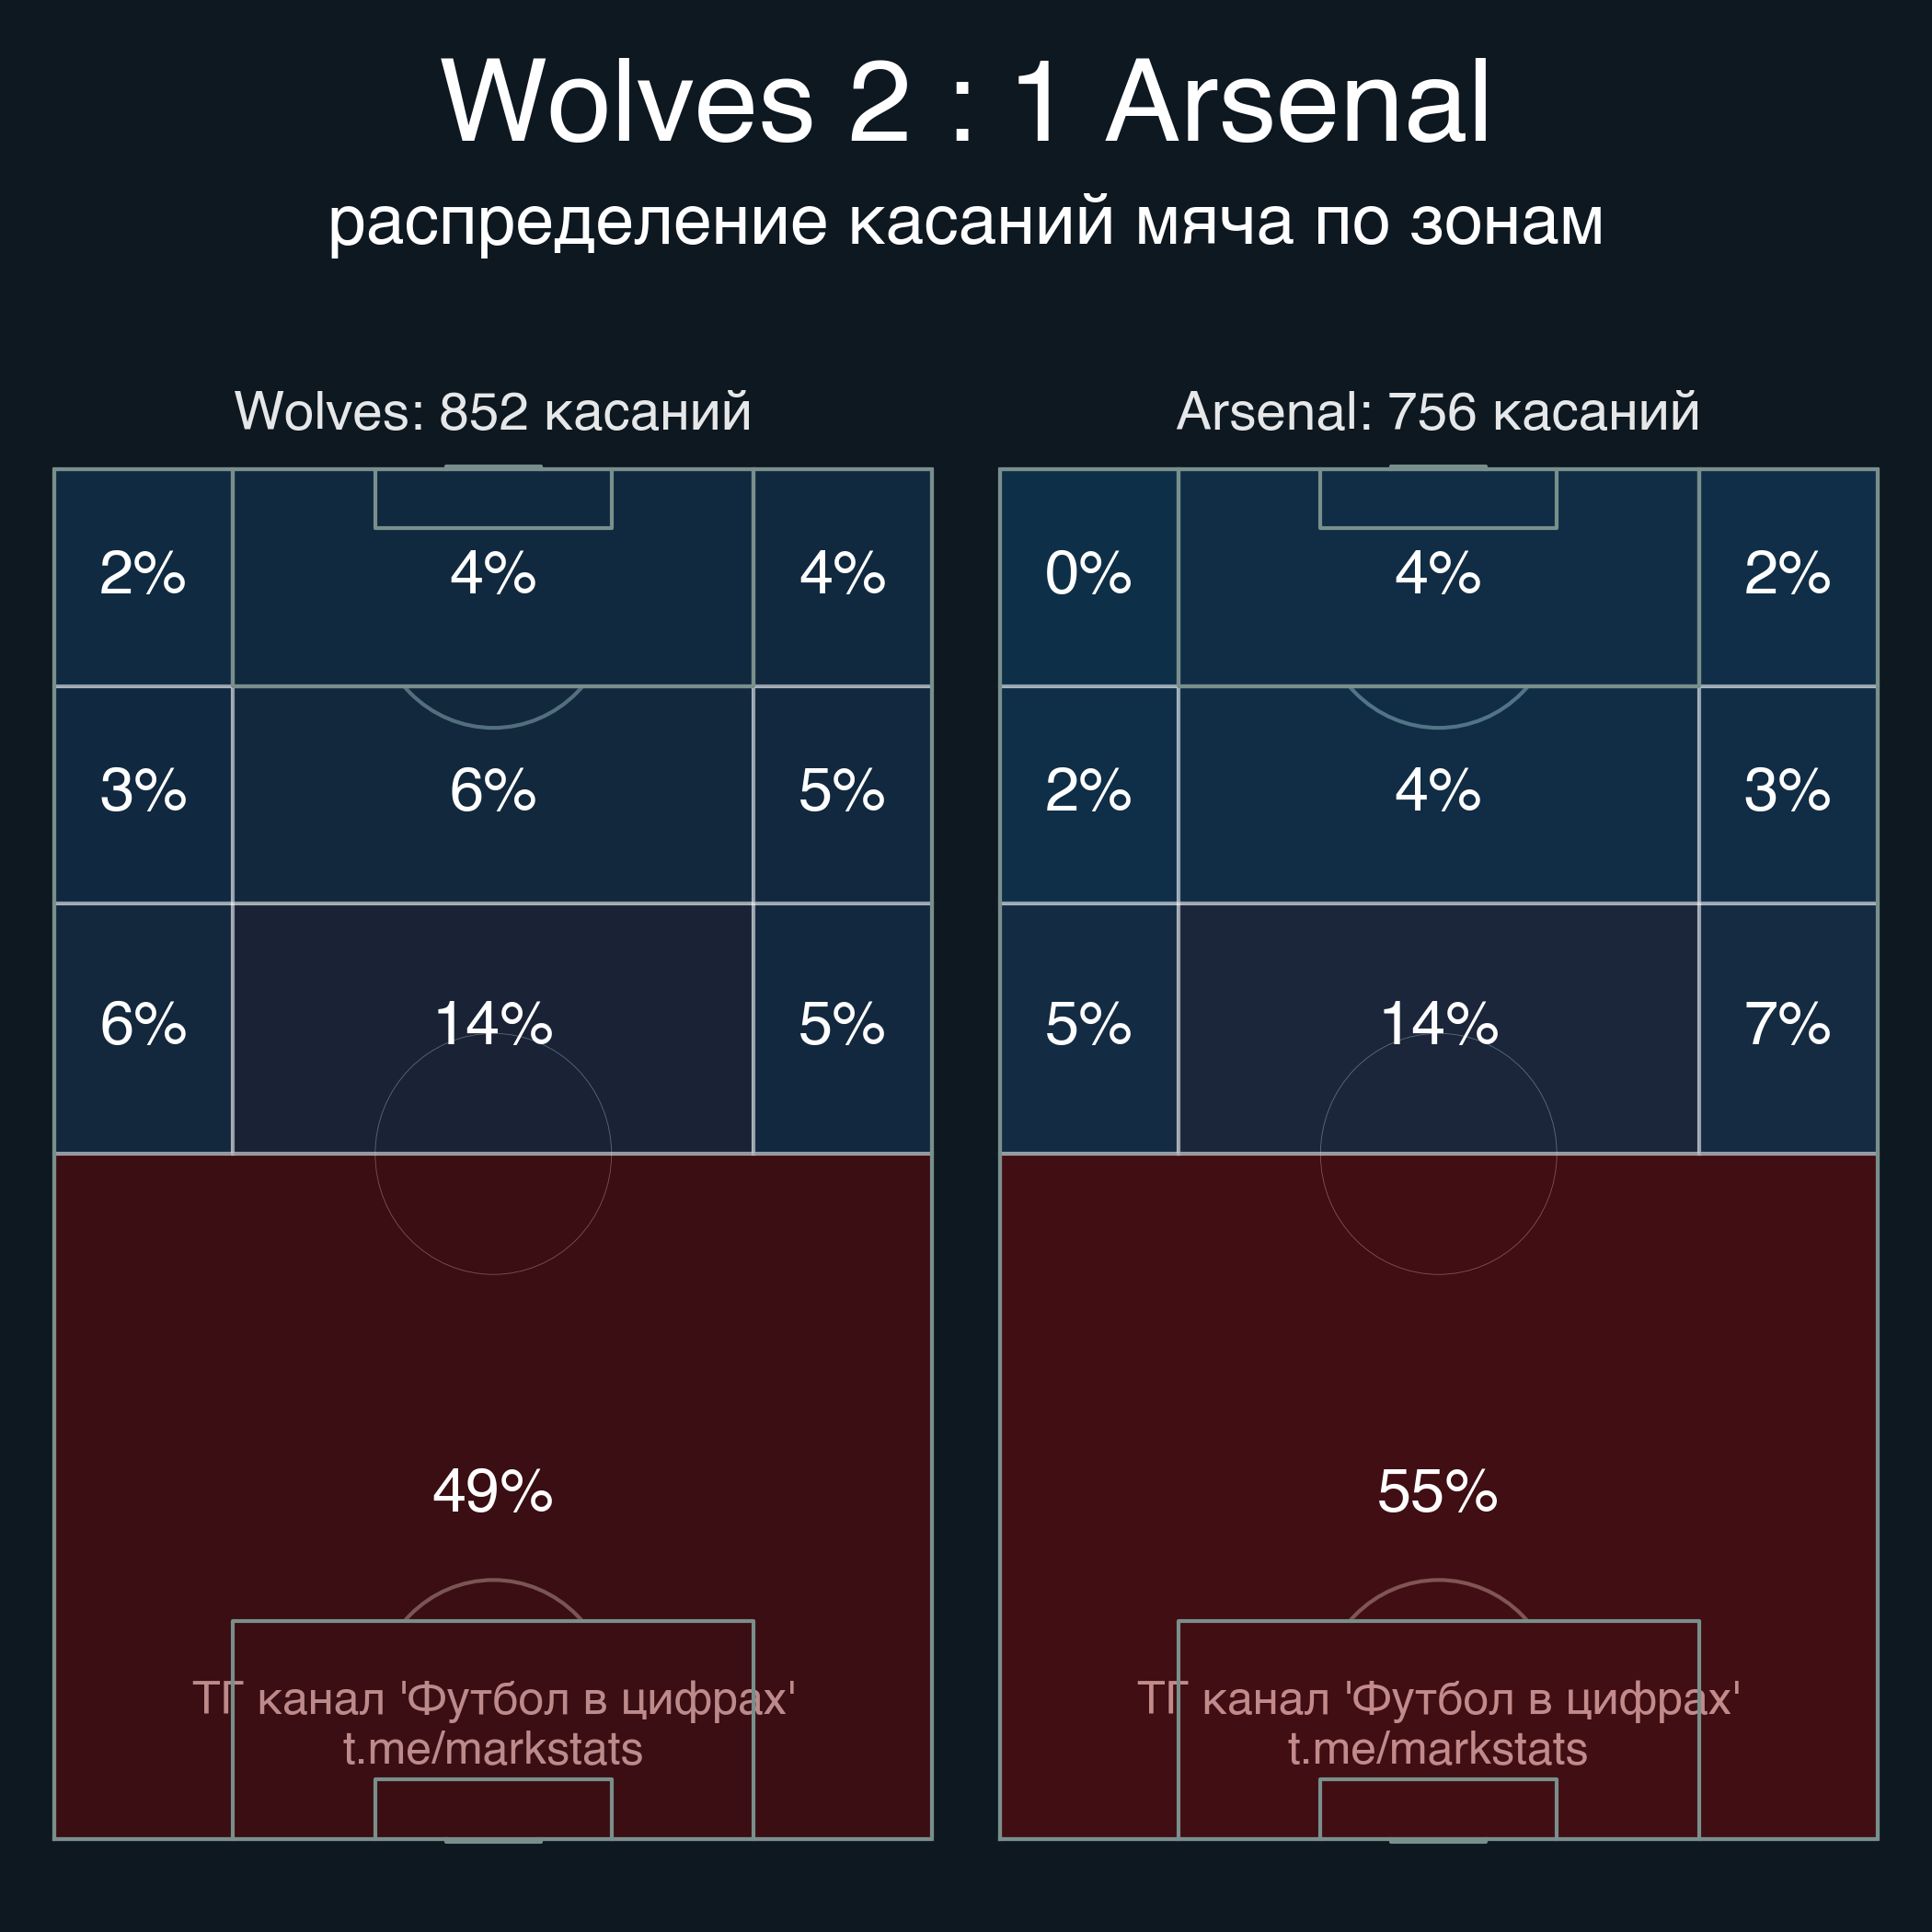Click the "Wolves: 852 касаний" header
Viewport: 1932px width, 1932px height.
pos(493,411)
